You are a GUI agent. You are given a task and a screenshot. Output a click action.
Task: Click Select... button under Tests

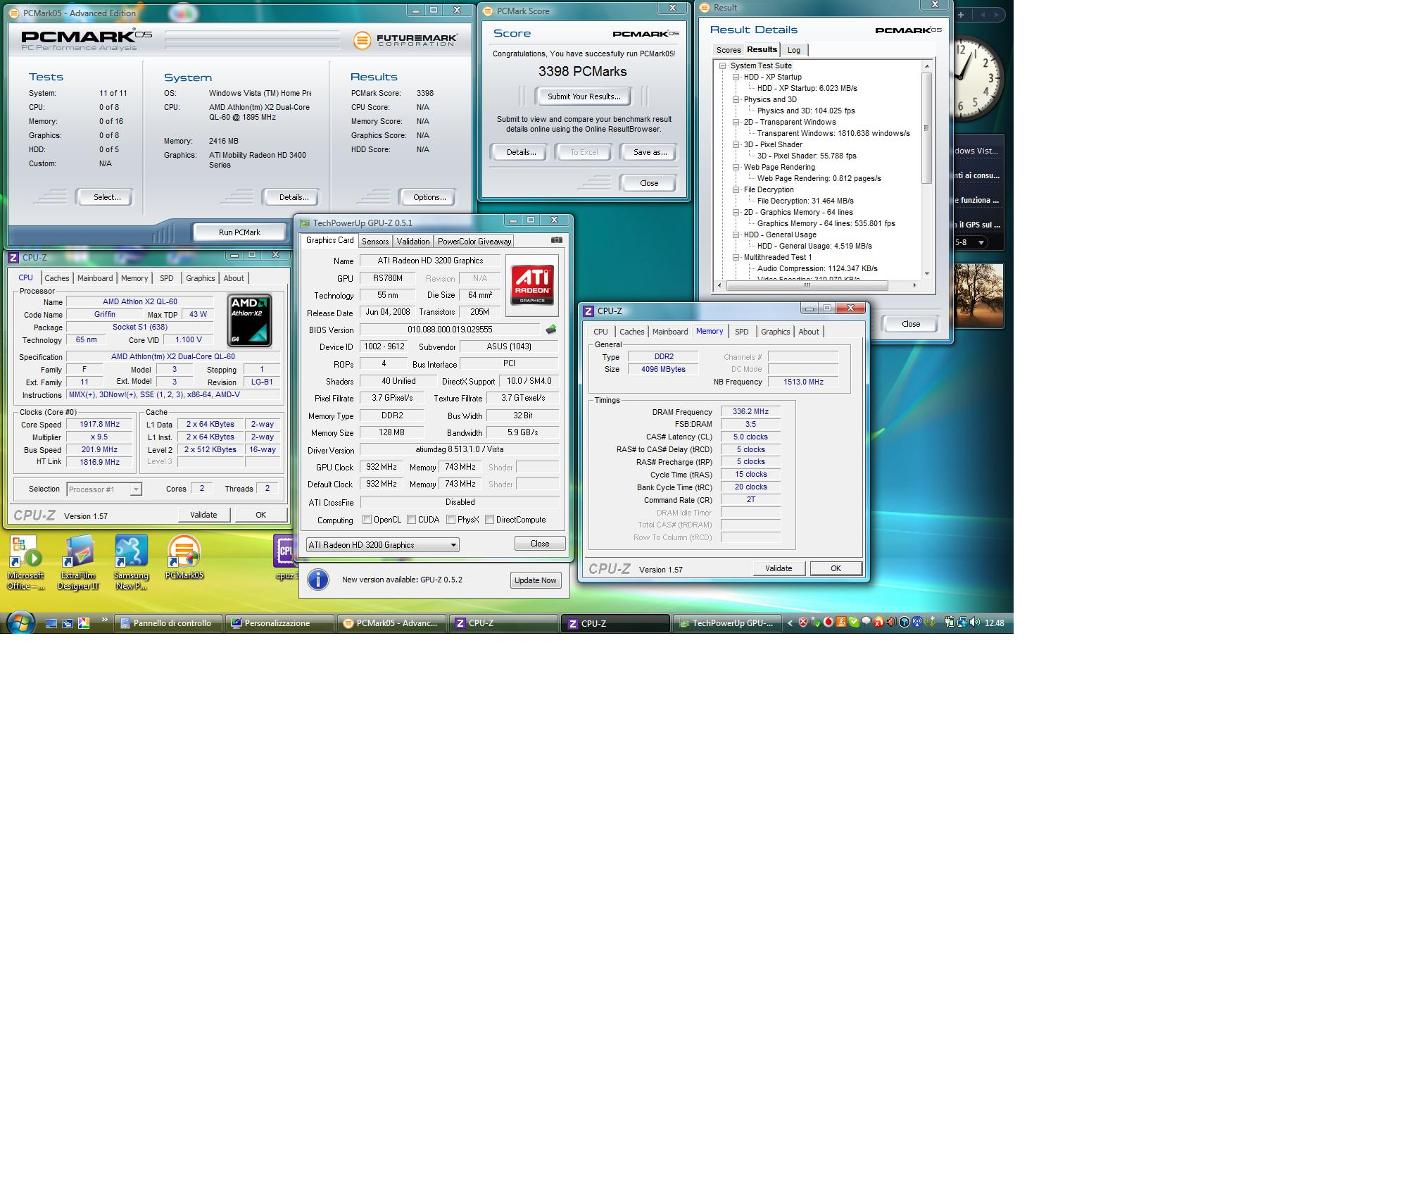click(106, 197)
